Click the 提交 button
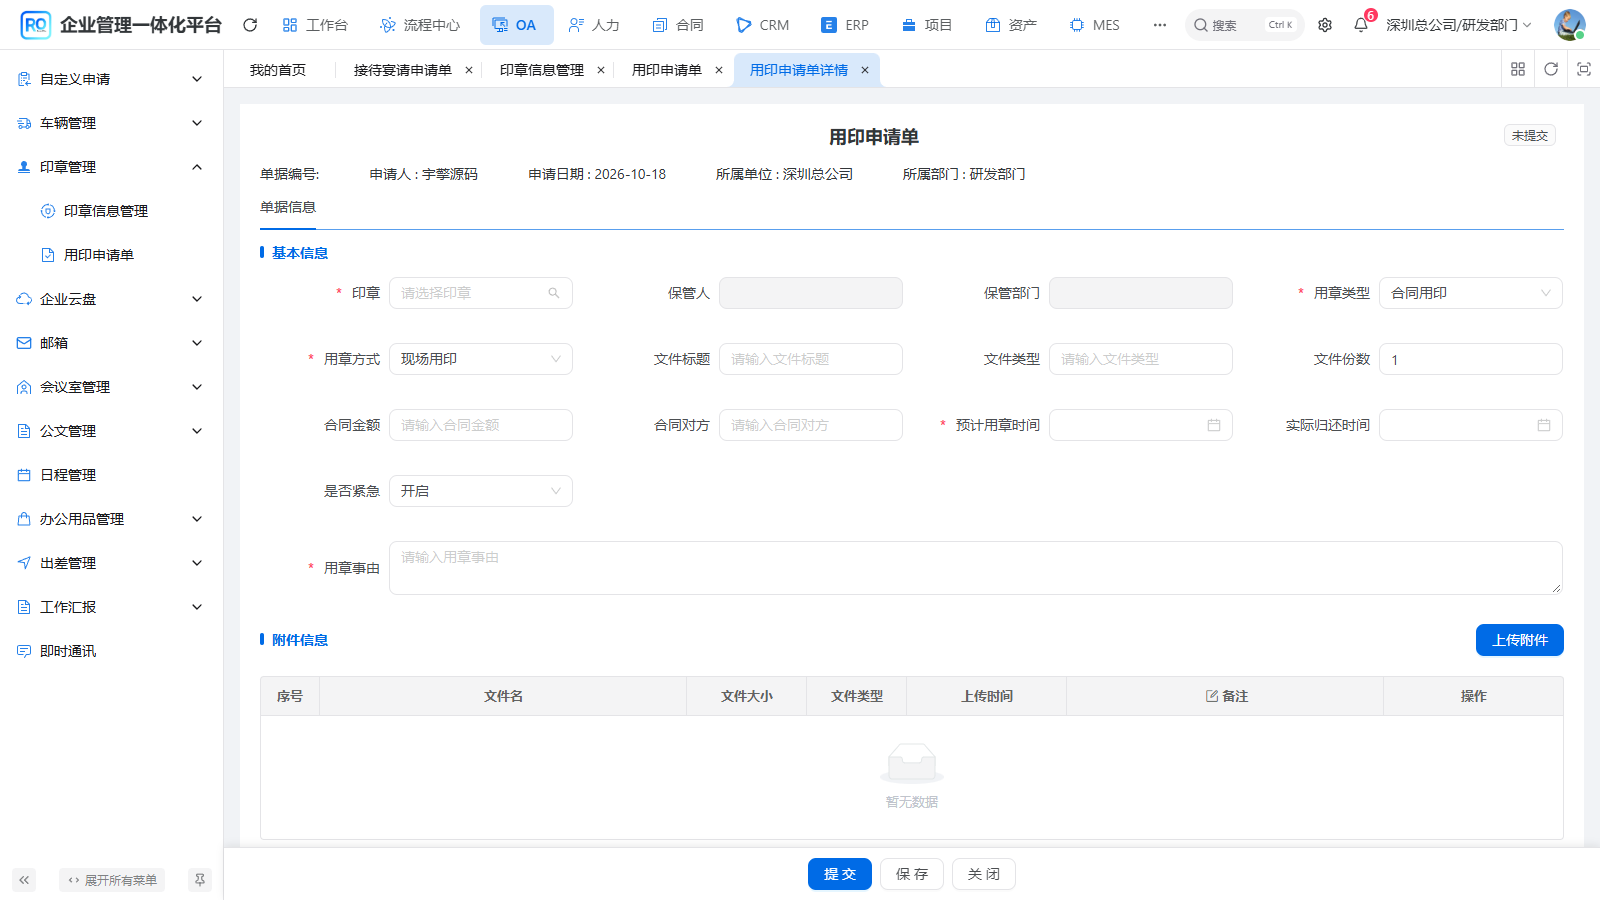1600x900 pixels. click(840, 874)
